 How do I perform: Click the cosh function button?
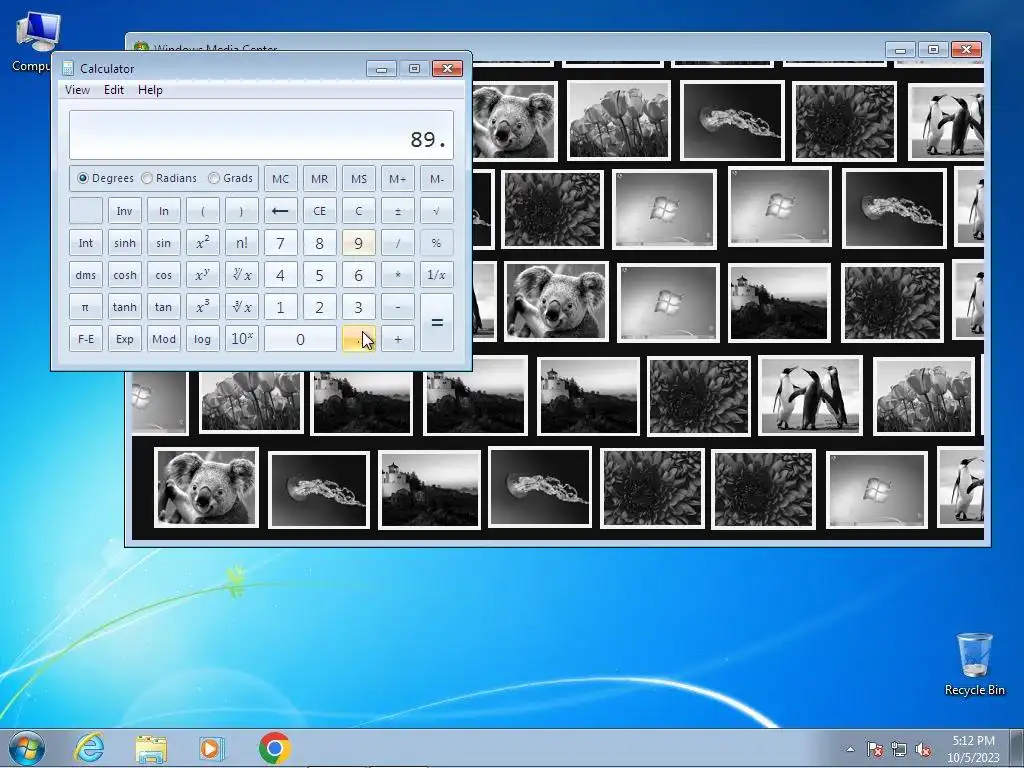pos(124,275)
